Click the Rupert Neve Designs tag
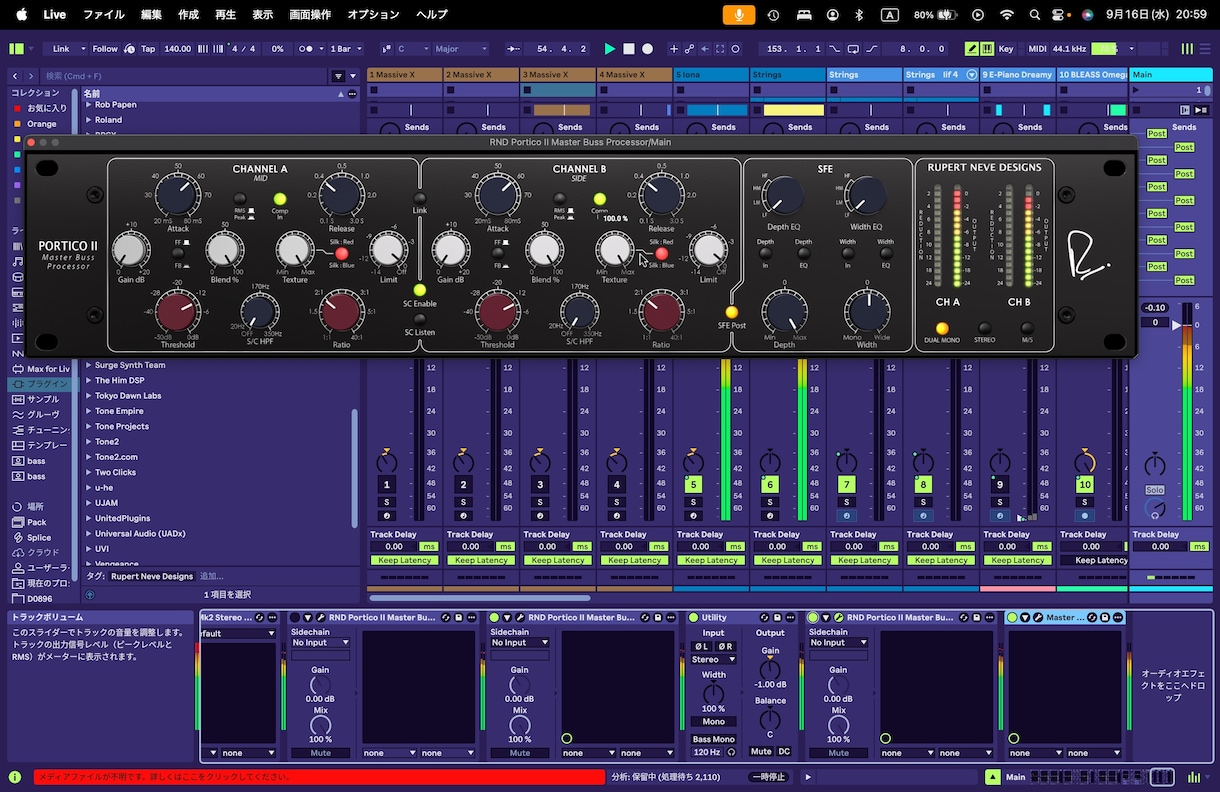Image resolution: width=1220 pixels, height=792 pixels. (x=152, y=576)
